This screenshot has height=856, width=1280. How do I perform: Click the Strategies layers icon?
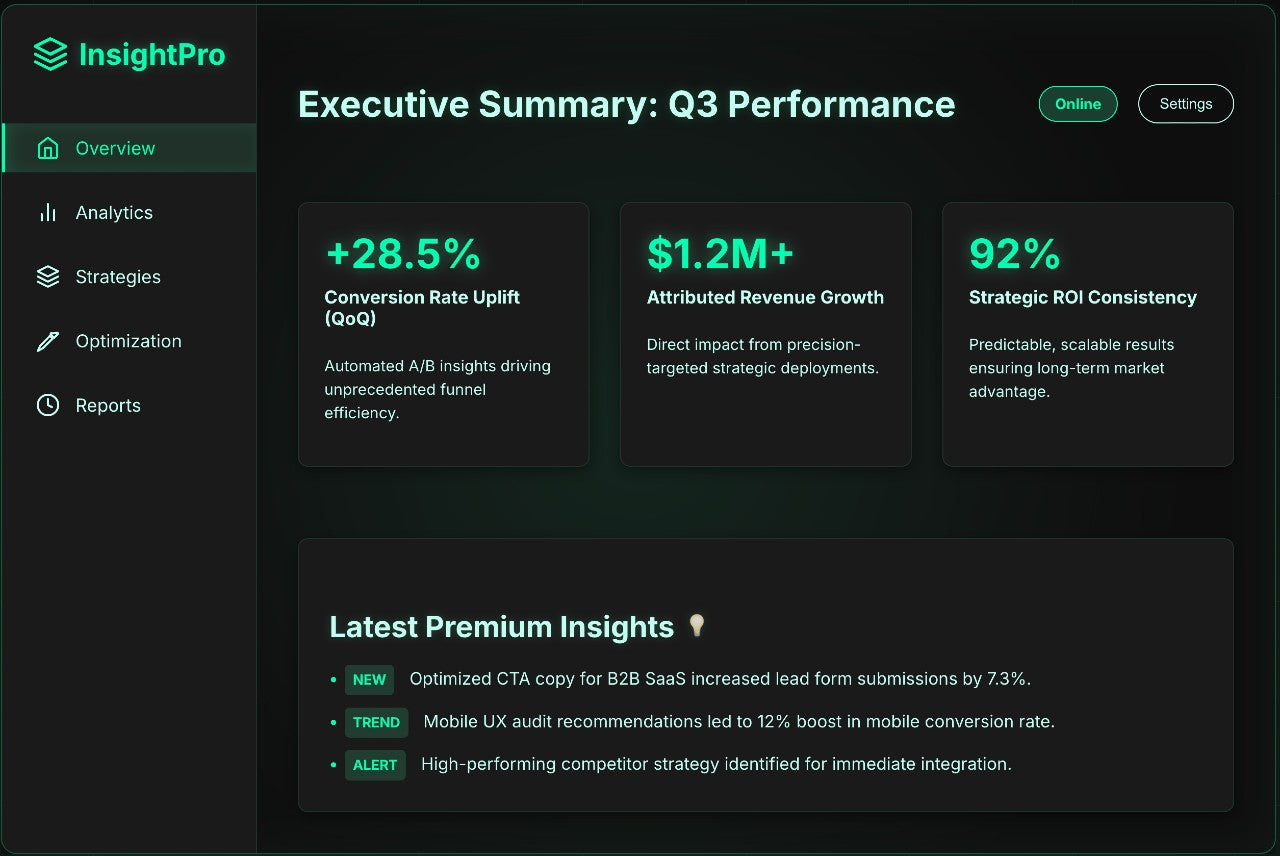(48, 277)
